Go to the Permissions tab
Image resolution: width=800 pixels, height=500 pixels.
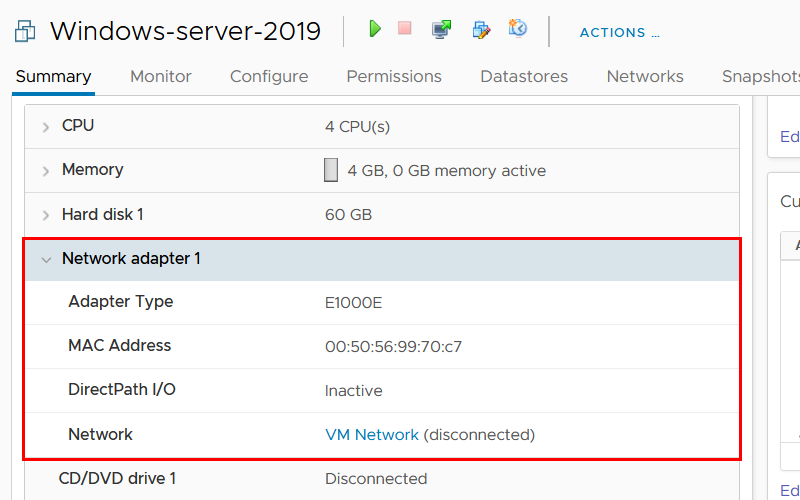[x=394, y=77]
